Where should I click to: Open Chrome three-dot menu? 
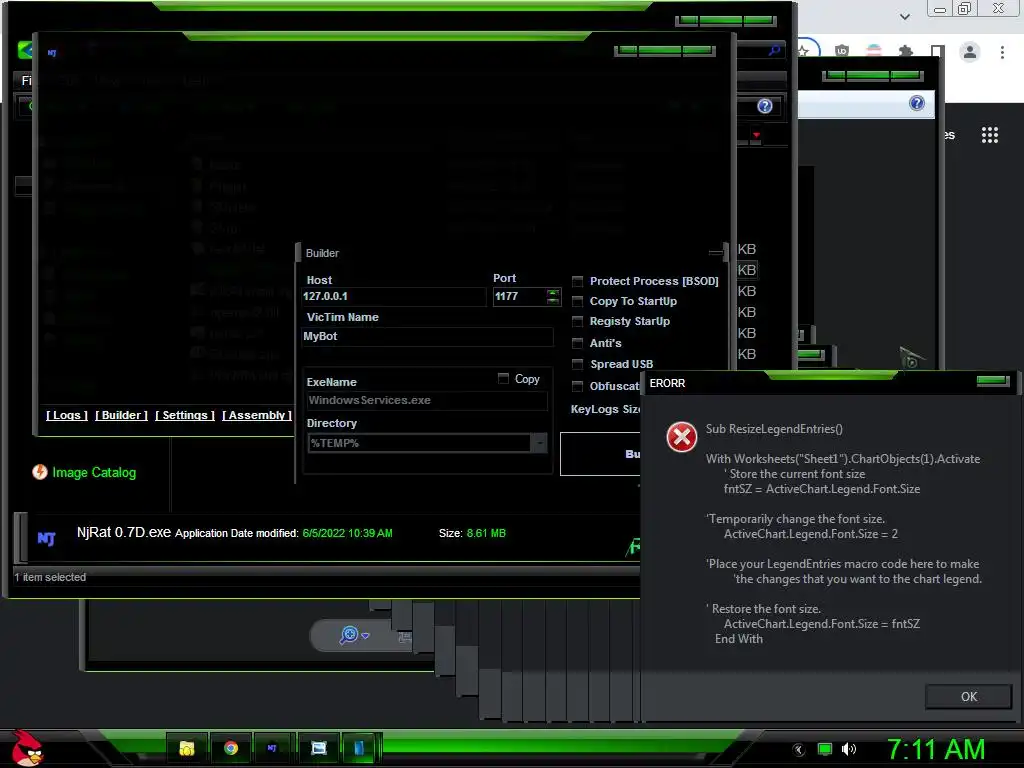1002,52
